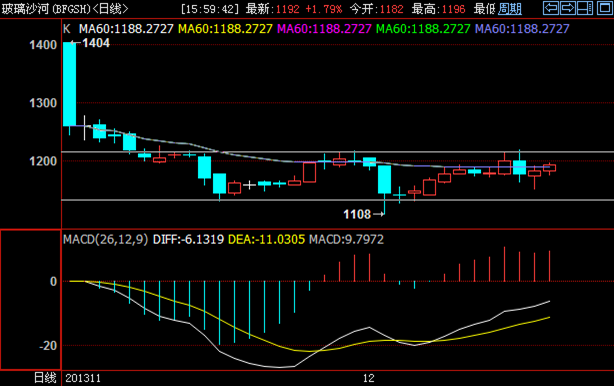
Task: Click the MACD(26,12,9) indicator label
Action: (x=106, y=239)
